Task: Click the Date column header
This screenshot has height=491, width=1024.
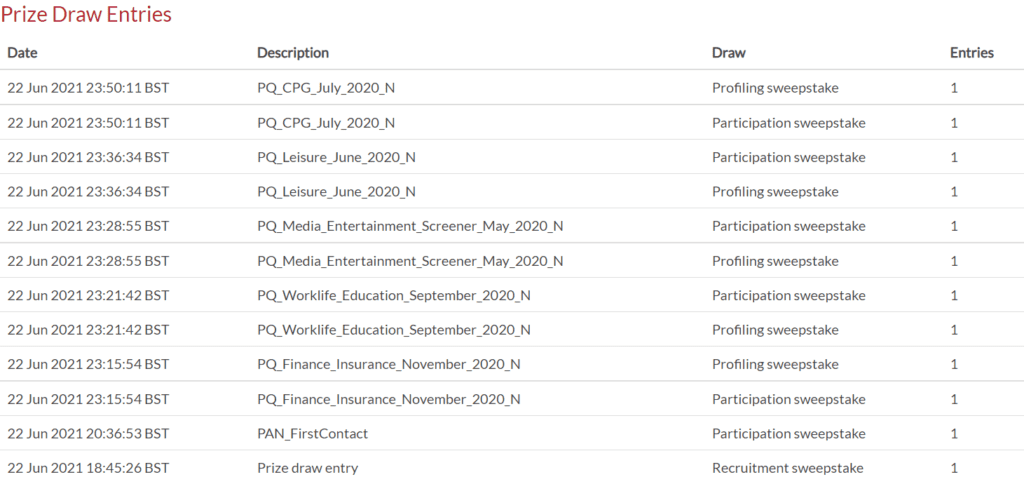Action: [22, 53]
